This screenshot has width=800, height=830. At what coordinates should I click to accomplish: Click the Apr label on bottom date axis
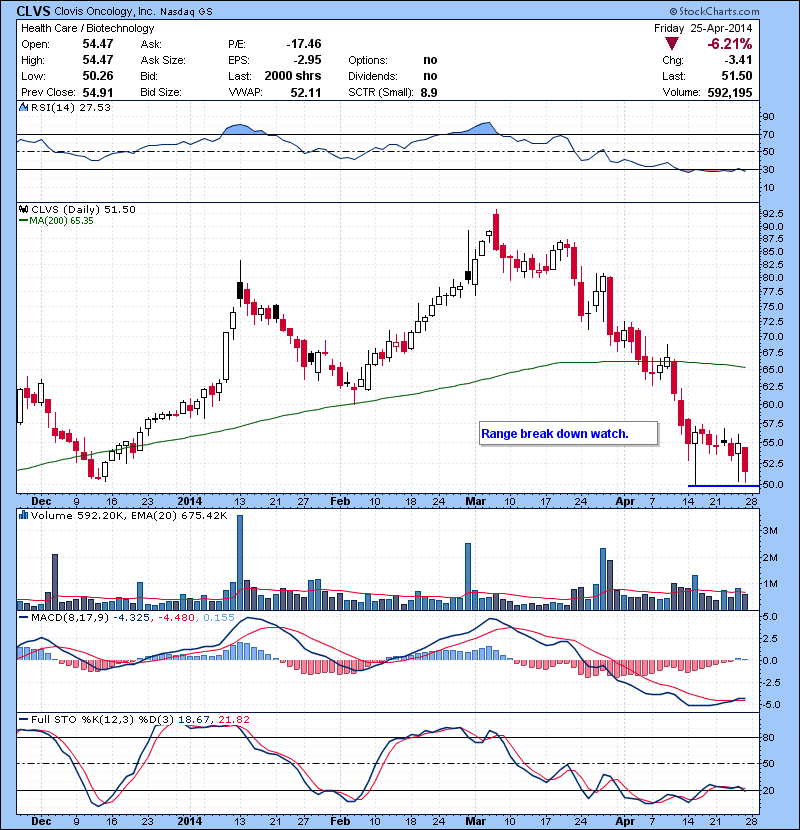click(x=625, y=820)
